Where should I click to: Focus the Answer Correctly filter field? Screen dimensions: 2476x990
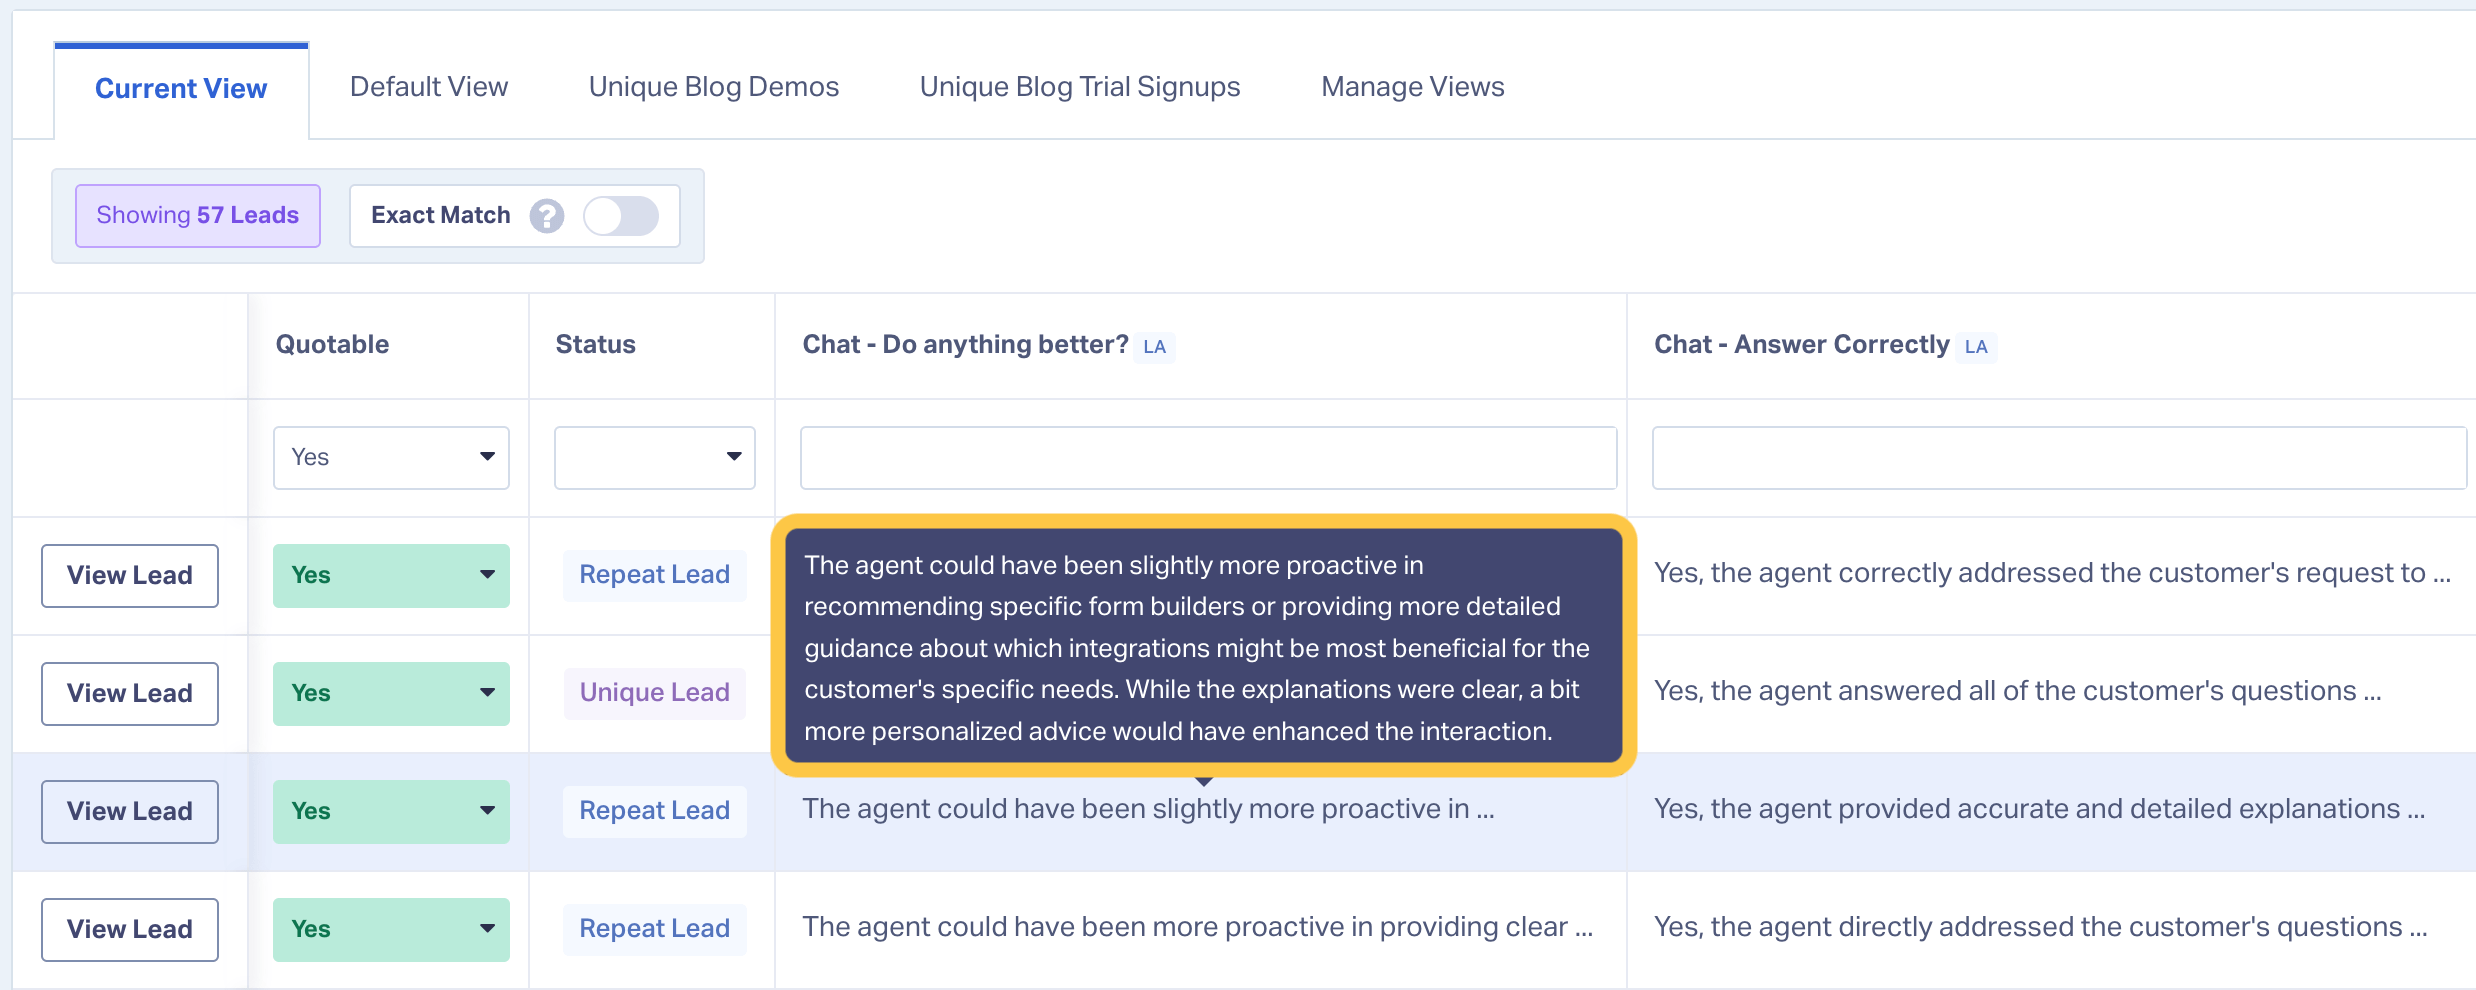[2059, 458]
